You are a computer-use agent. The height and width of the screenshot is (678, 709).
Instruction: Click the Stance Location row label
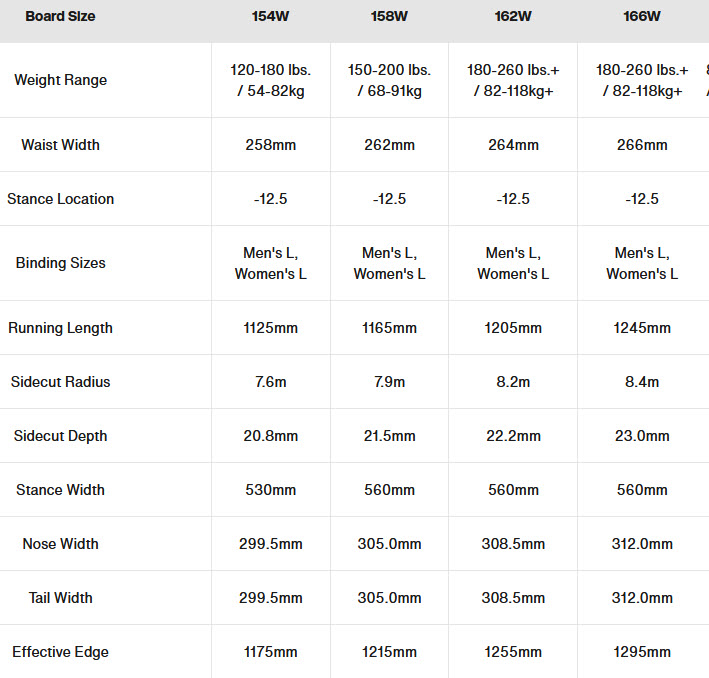[x=61, y=199]
